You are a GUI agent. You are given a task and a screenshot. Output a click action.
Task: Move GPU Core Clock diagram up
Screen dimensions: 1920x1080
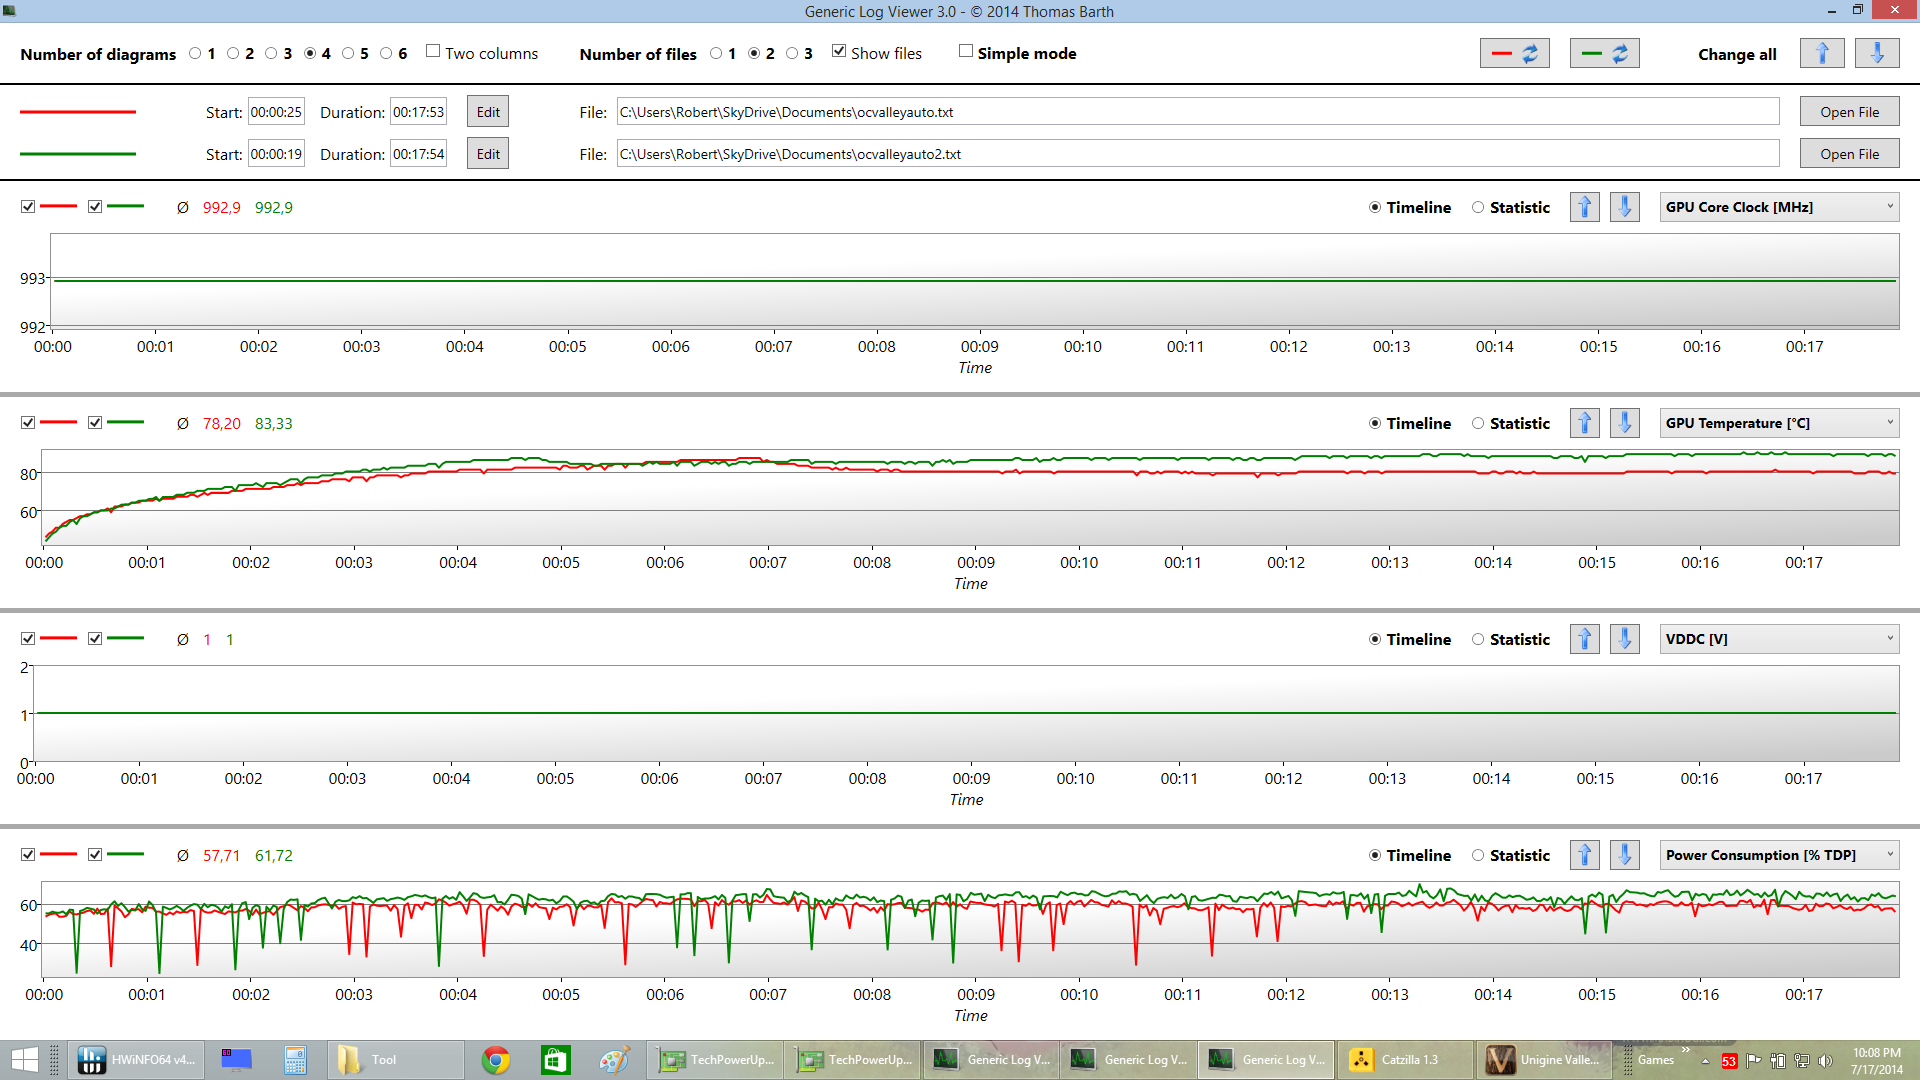click(1585, 207)
